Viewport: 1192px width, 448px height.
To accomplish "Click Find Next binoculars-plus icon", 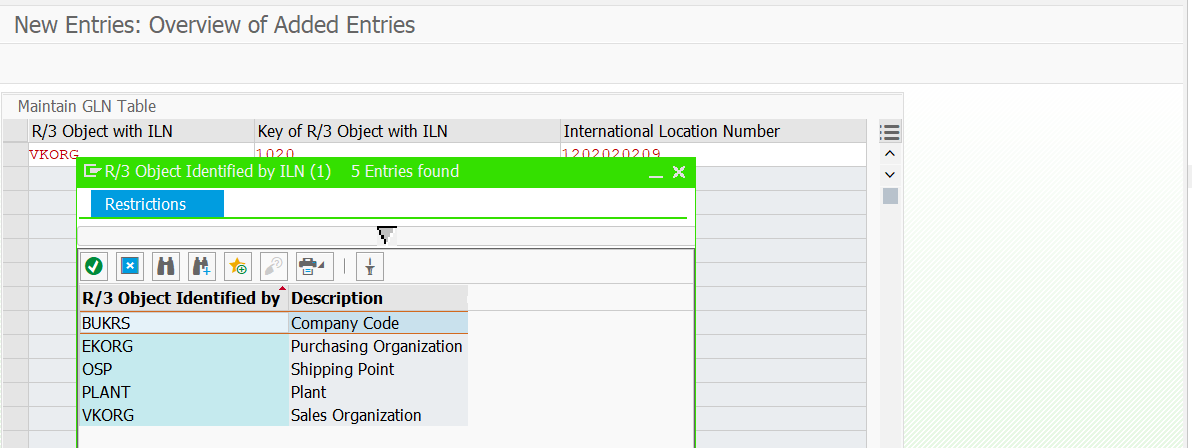I will pyautogui.click(x=202, y=265).
